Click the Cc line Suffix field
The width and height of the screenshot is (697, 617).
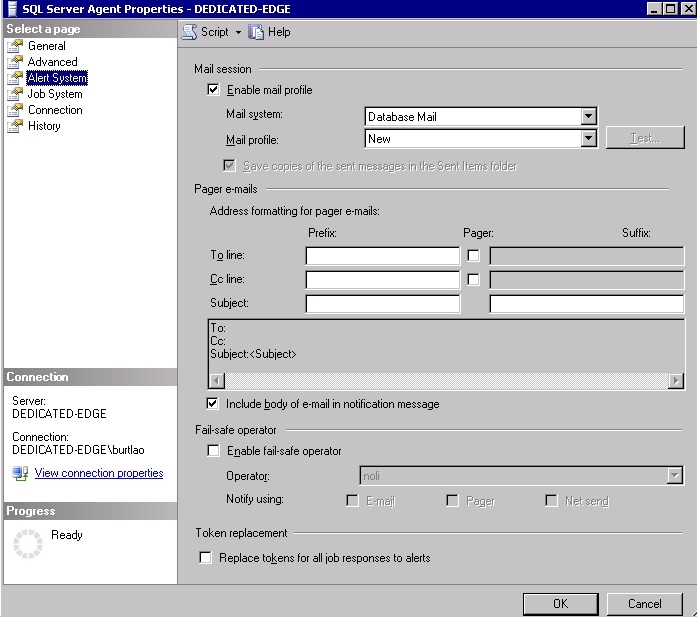[586, 280]
